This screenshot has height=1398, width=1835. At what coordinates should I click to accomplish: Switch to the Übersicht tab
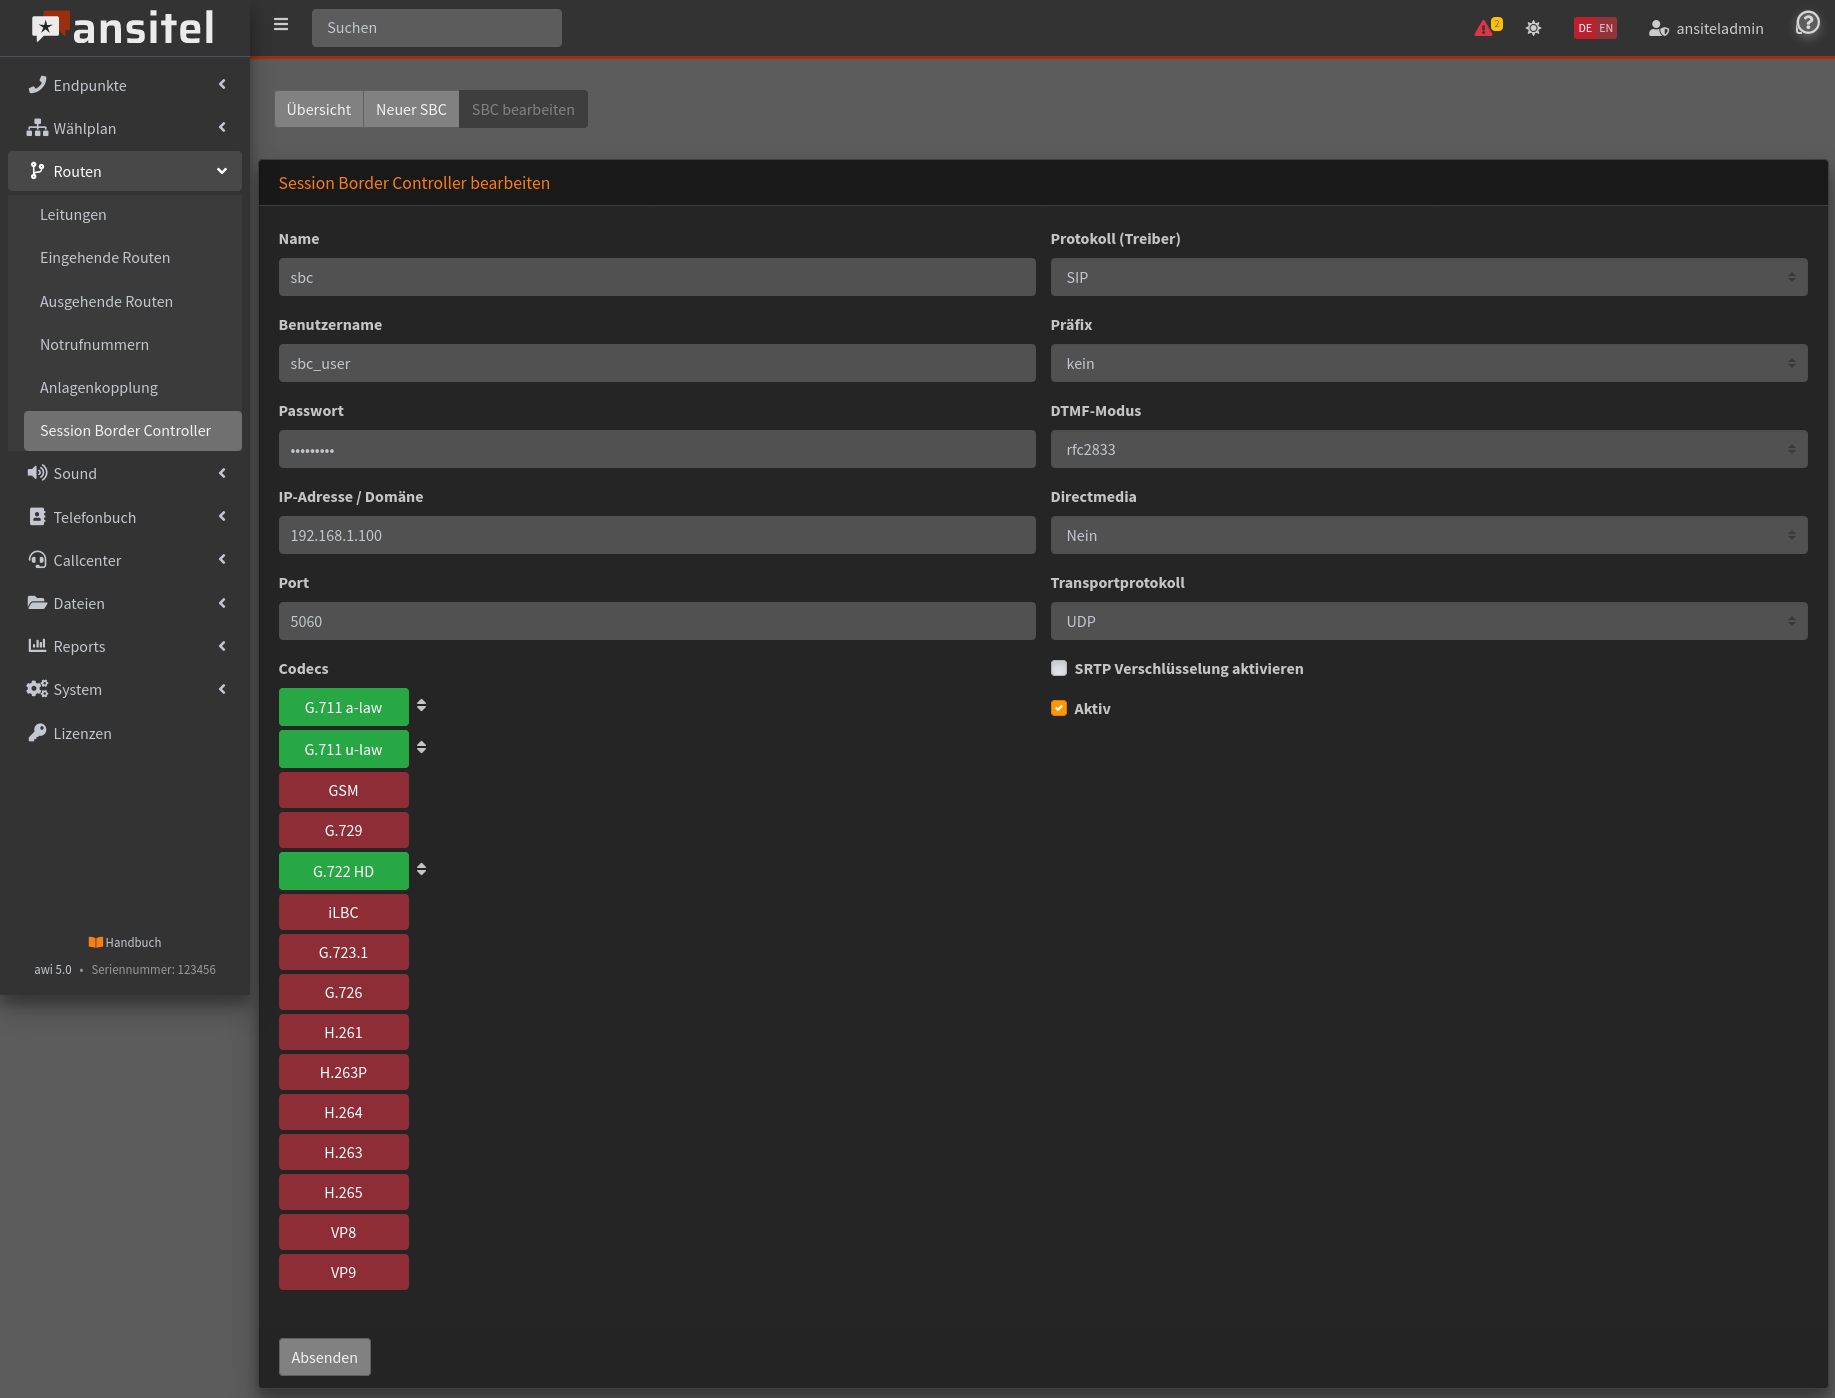318,109
